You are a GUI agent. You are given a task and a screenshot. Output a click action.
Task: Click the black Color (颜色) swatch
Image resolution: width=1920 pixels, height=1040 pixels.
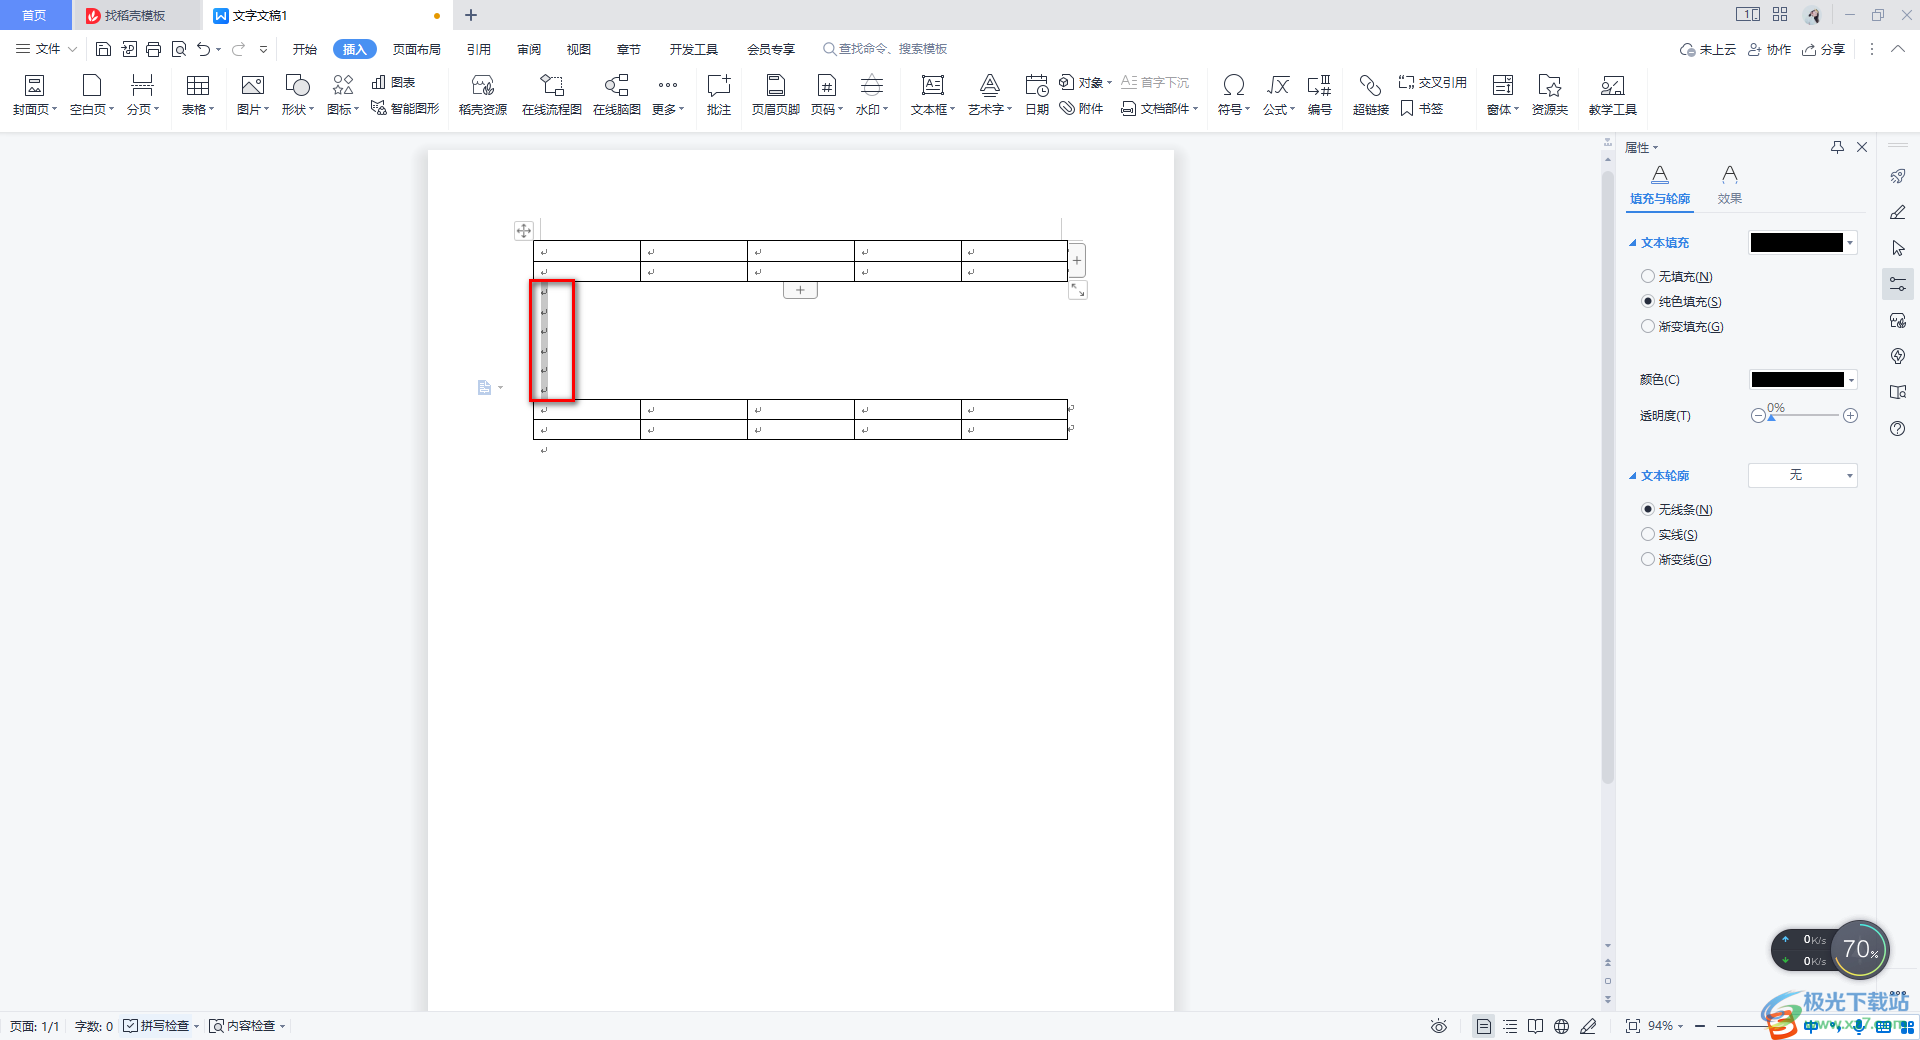[x=1798, y=380]
